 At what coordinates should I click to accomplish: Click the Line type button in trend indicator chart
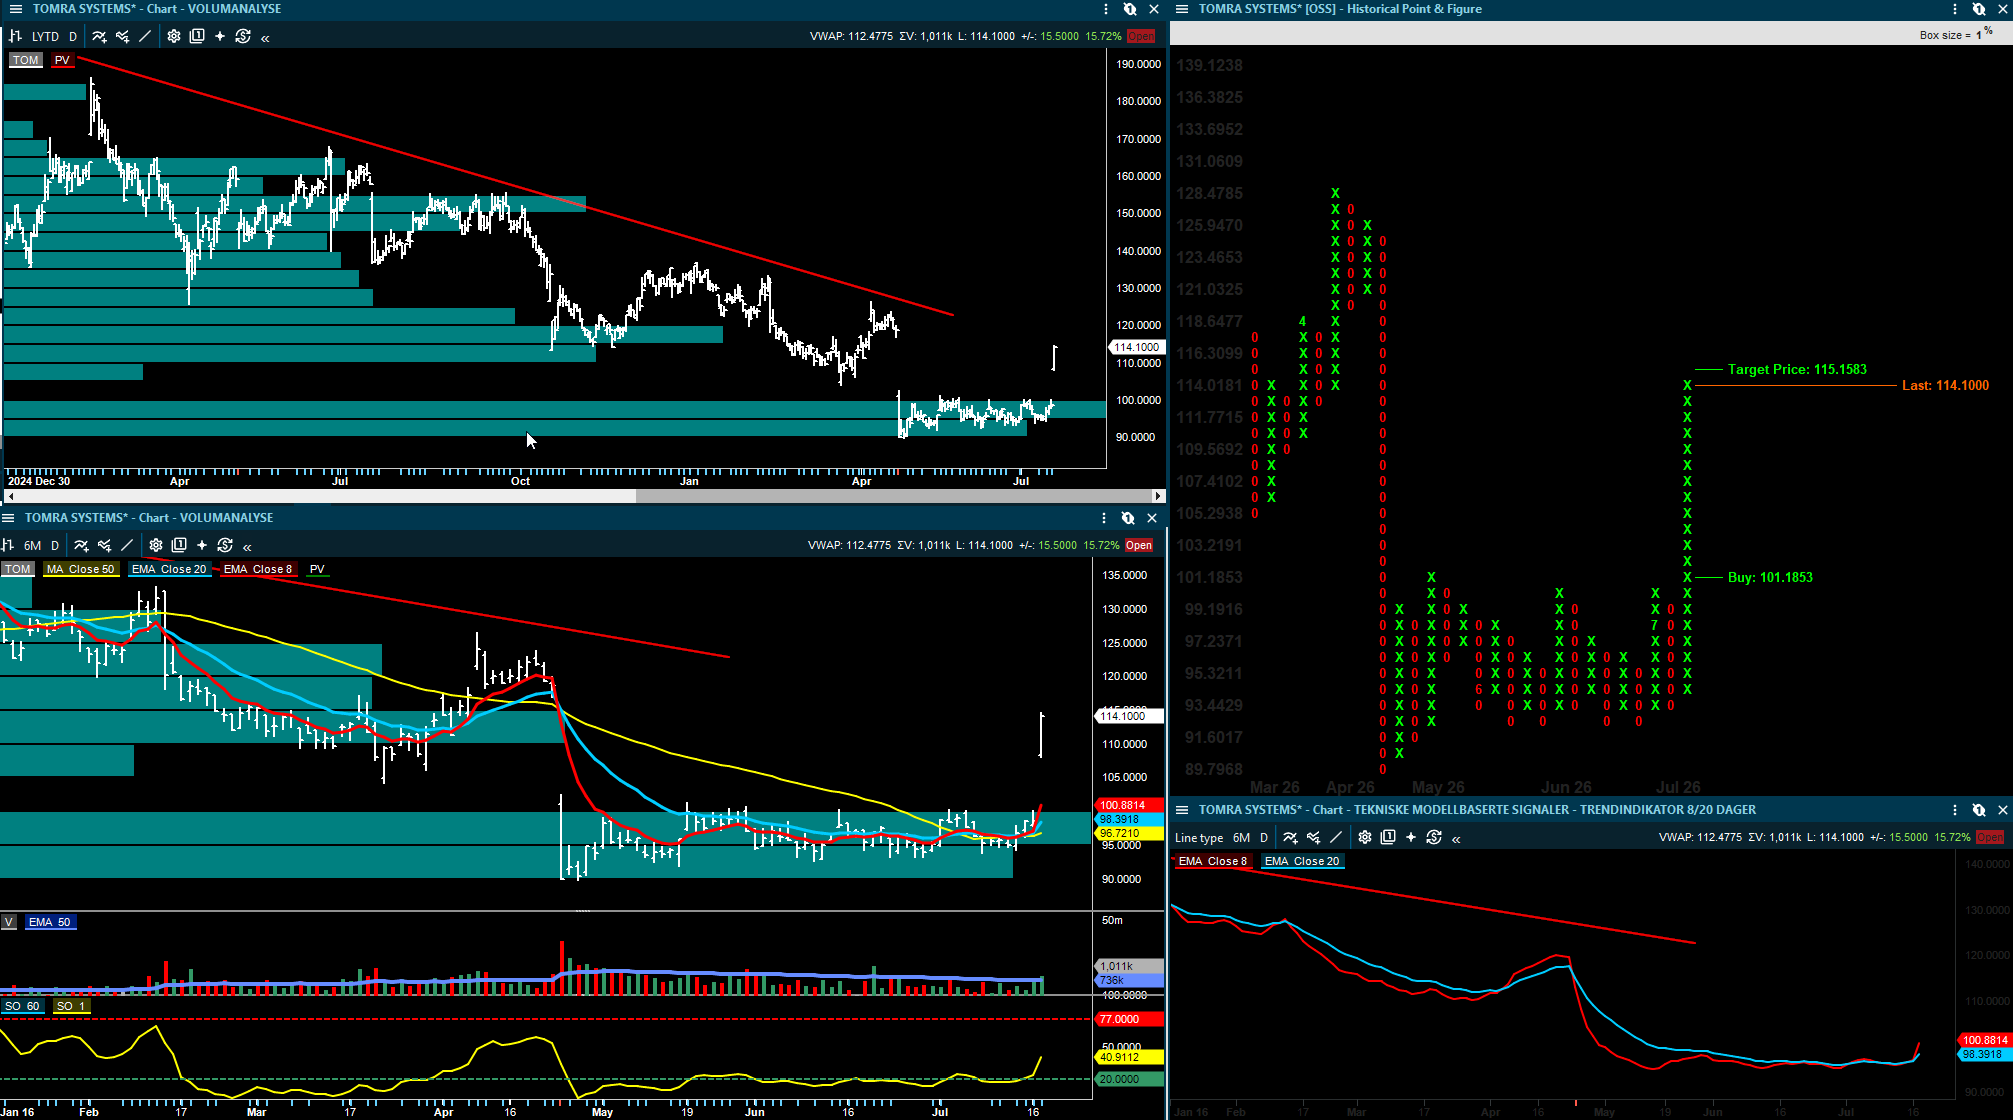[x=1199, y=838]
